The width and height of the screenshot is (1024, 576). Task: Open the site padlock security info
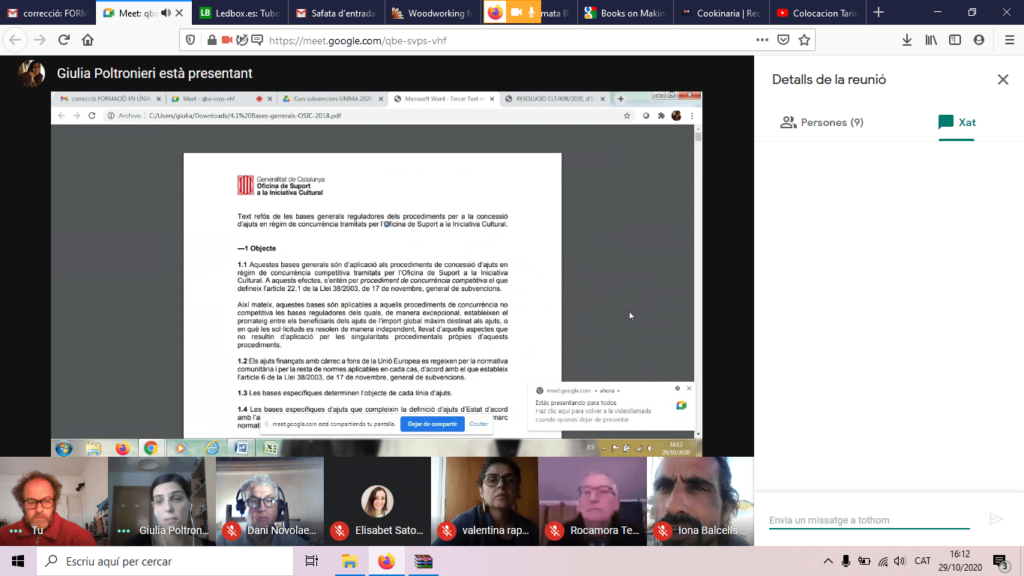(212, 40)
